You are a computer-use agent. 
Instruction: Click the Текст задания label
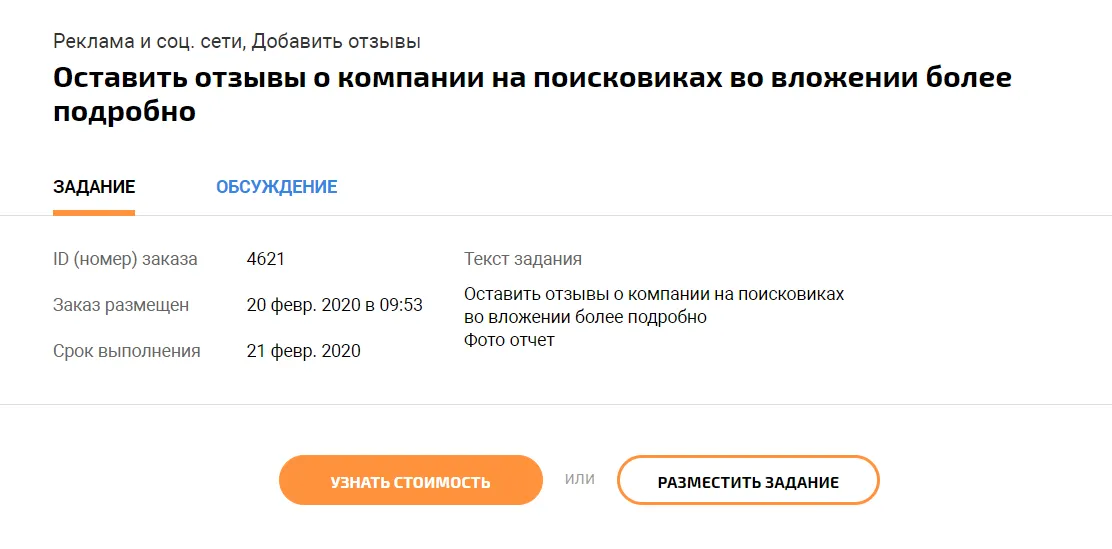point(522,259)
